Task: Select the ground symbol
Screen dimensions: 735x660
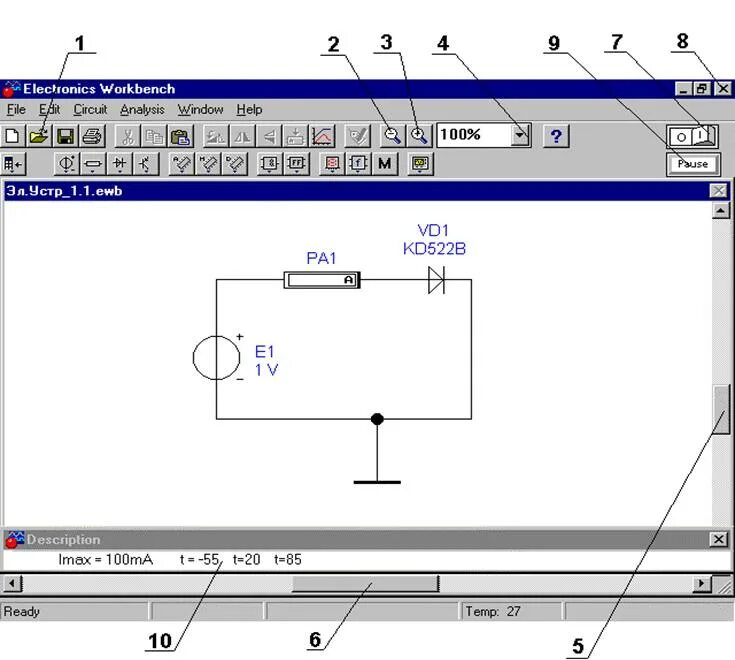Action: point(377,481)
